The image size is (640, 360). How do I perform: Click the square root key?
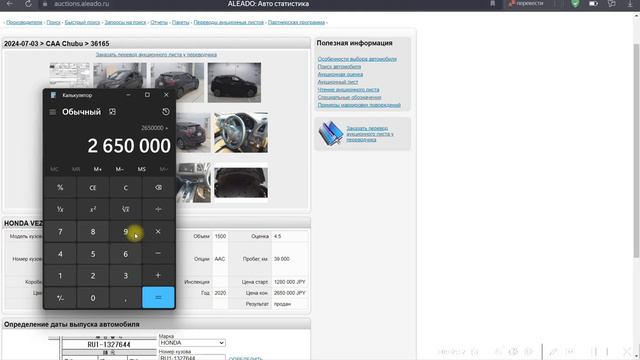click(125, 209)
